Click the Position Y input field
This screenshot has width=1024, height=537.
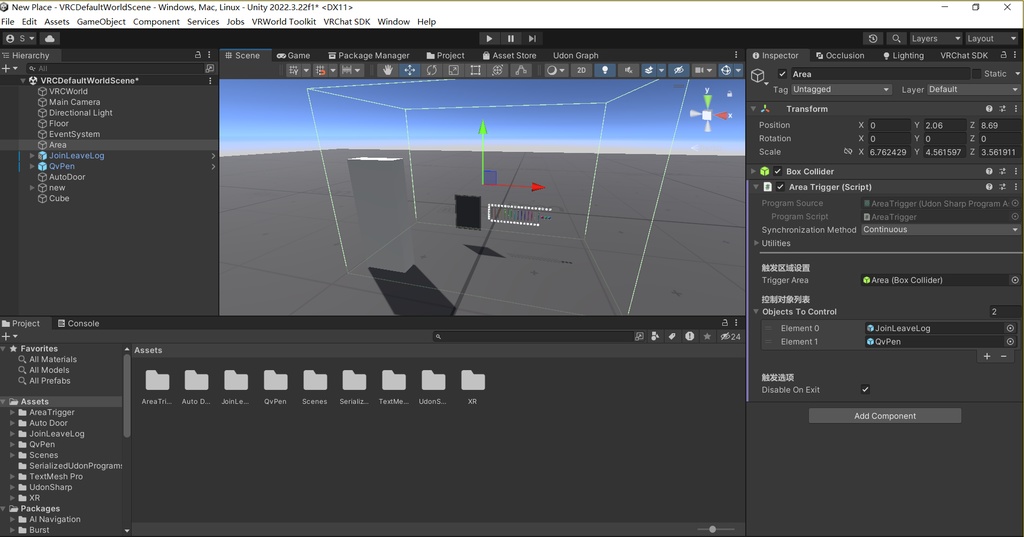pos(944,125)
